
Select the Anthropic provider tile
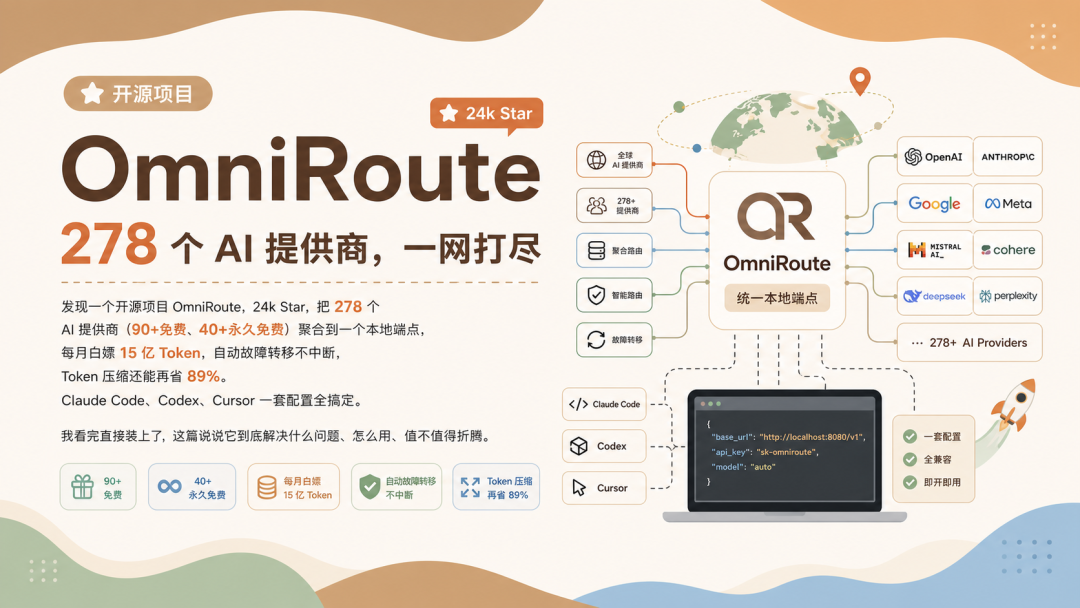1008,156
